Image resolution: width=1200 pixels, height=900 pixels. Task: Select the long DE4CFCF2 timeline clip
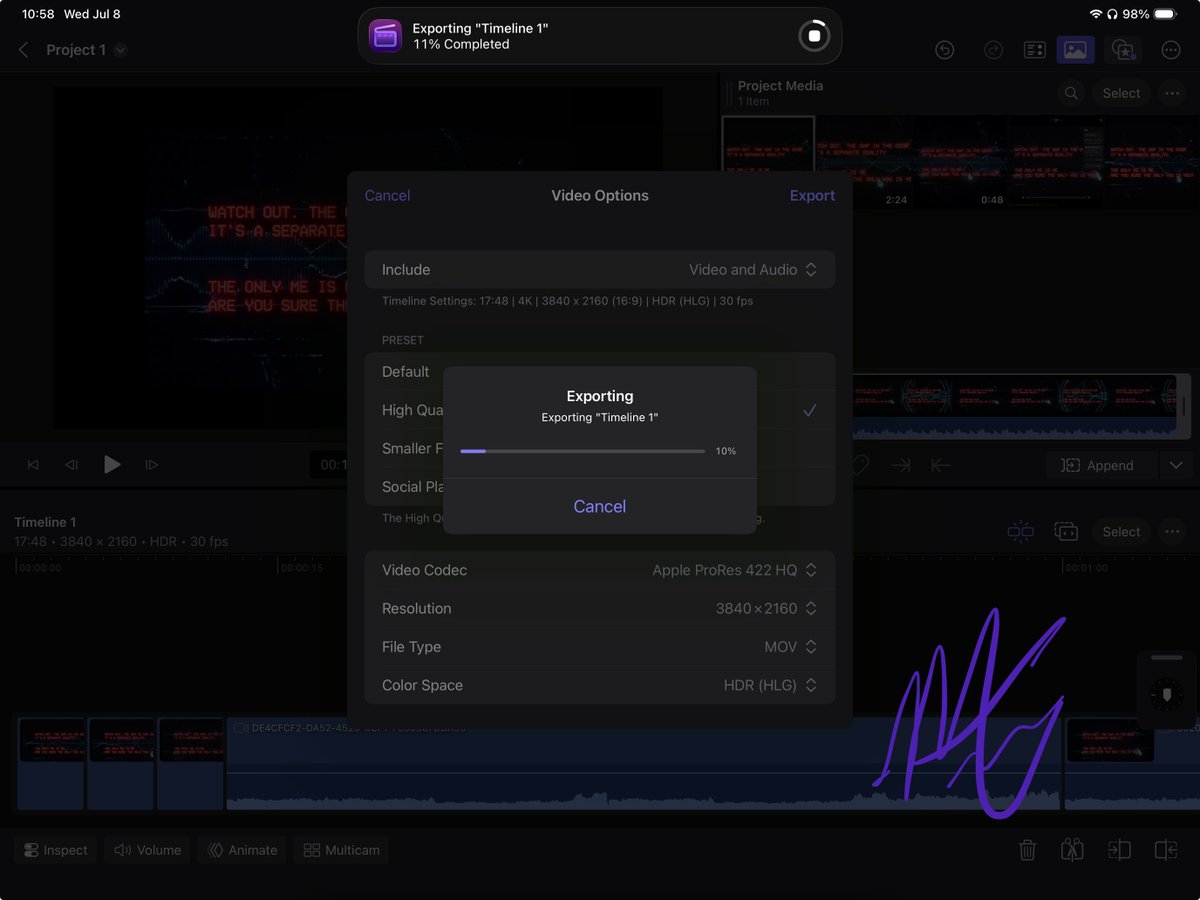(643, 763)
